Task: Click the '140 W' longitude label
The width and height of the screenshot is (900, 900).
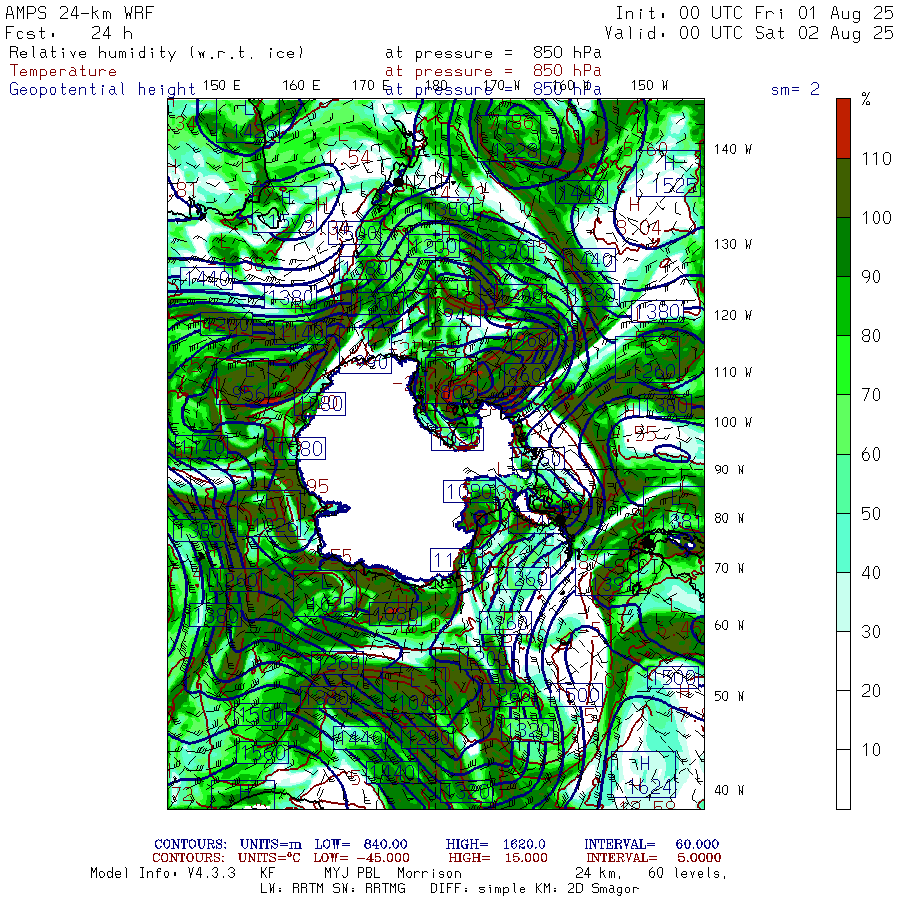Action: [x=733, y=150]
